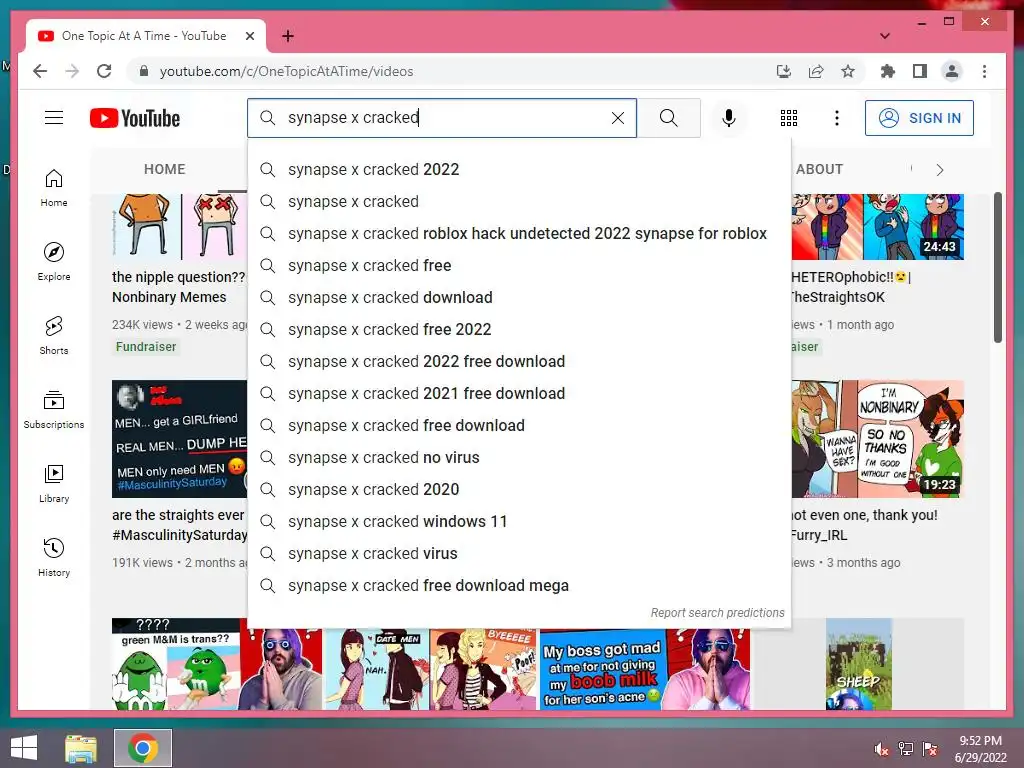Screen dimensions: 1024x768
Task: Start voice search with the microphone
Action: [x=729, y=118]
